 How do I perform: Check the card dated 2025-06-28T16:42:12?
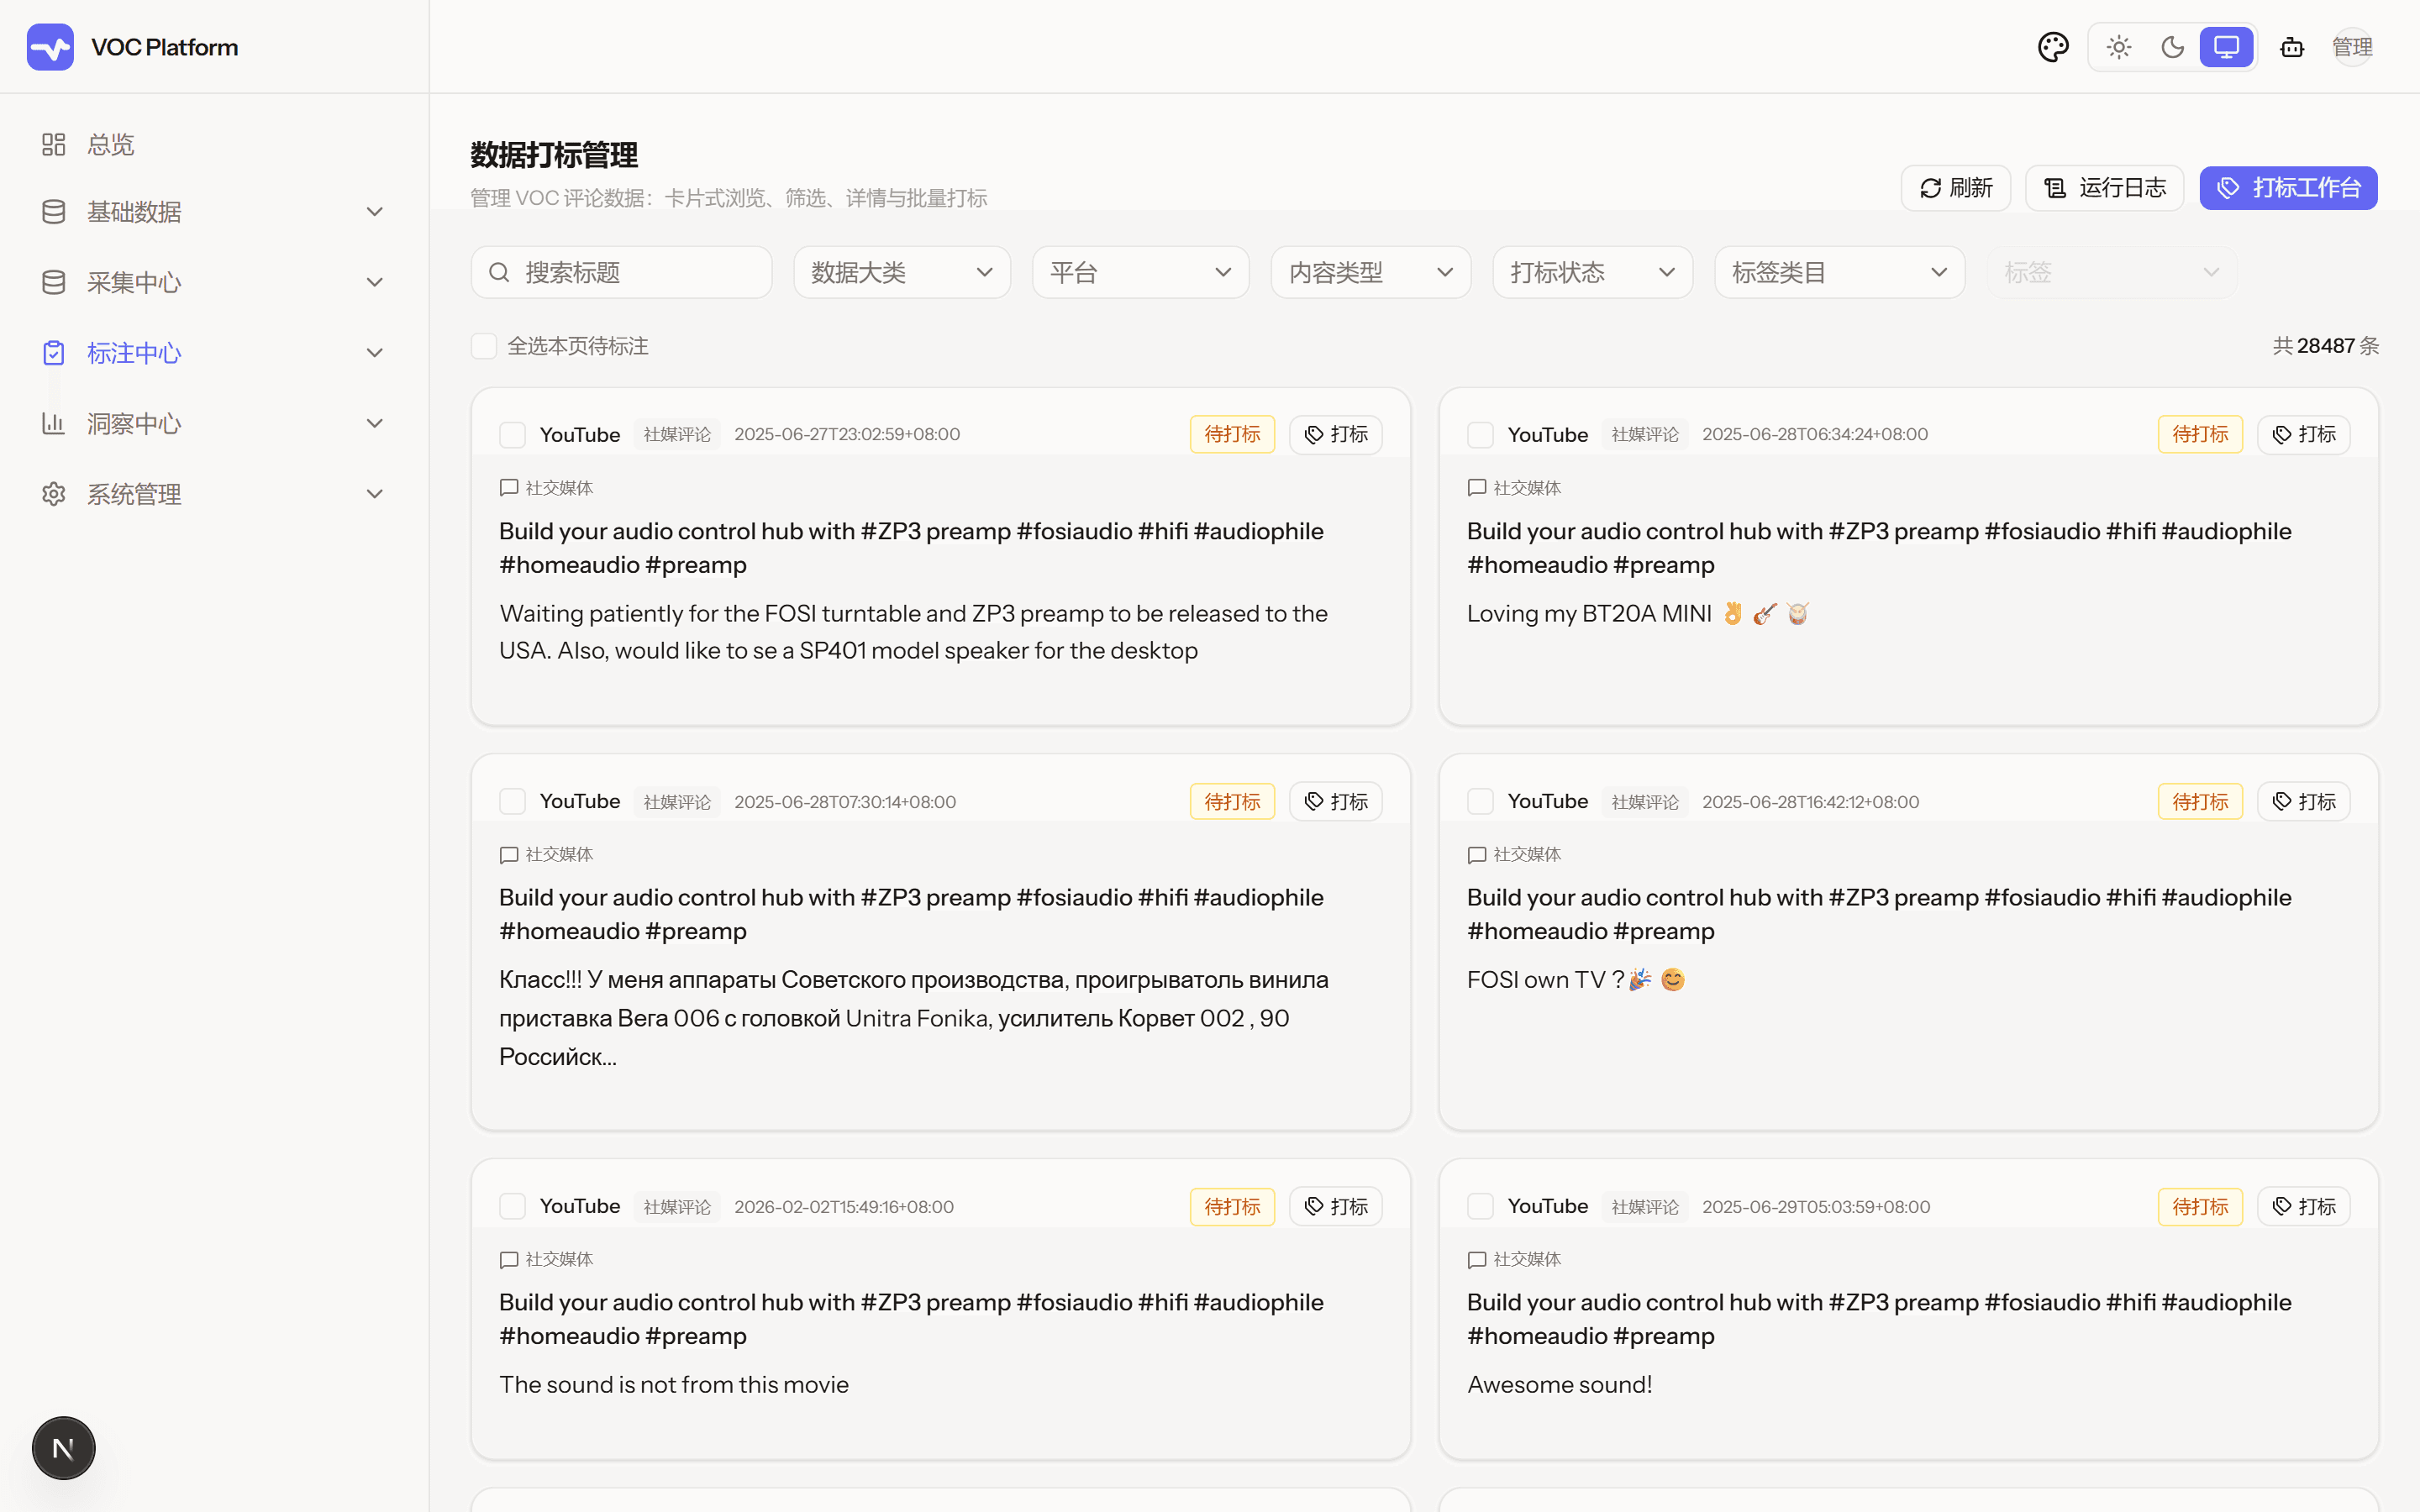pos(1481,802)
